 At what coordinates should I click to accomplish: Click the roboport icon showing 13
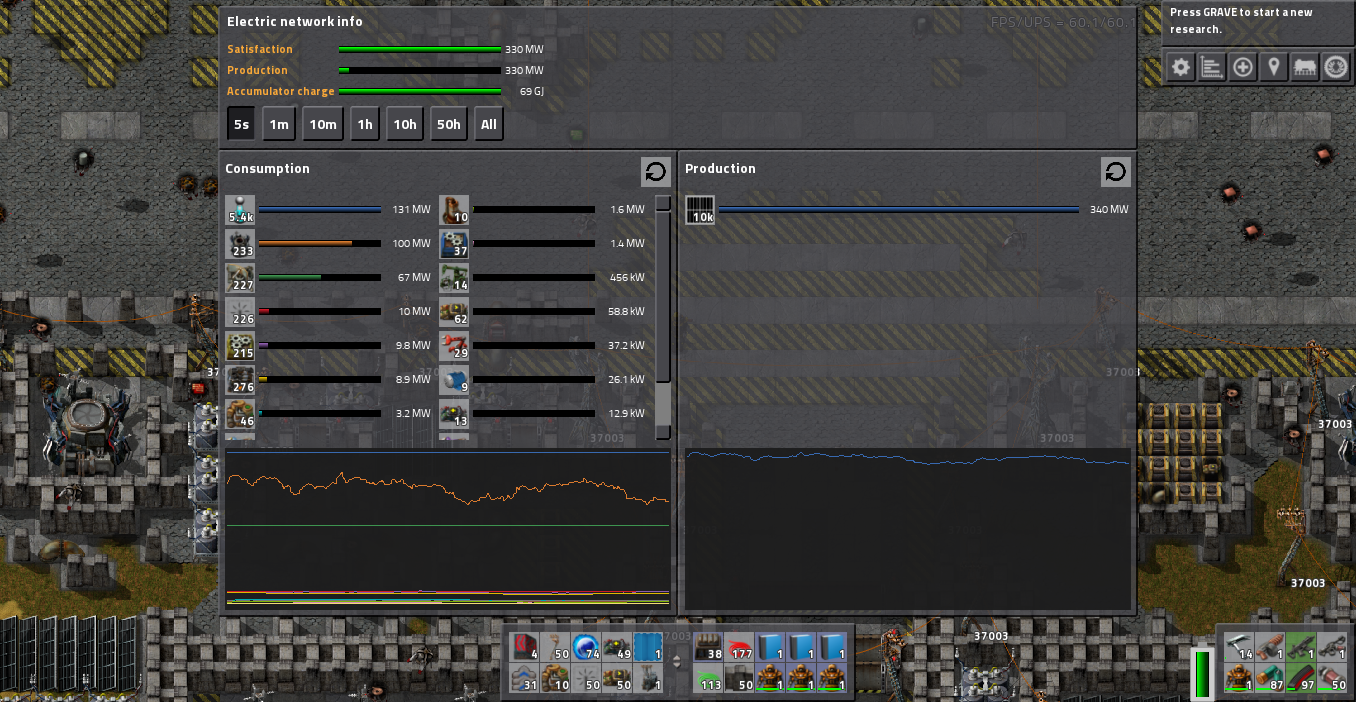(454, 414)
